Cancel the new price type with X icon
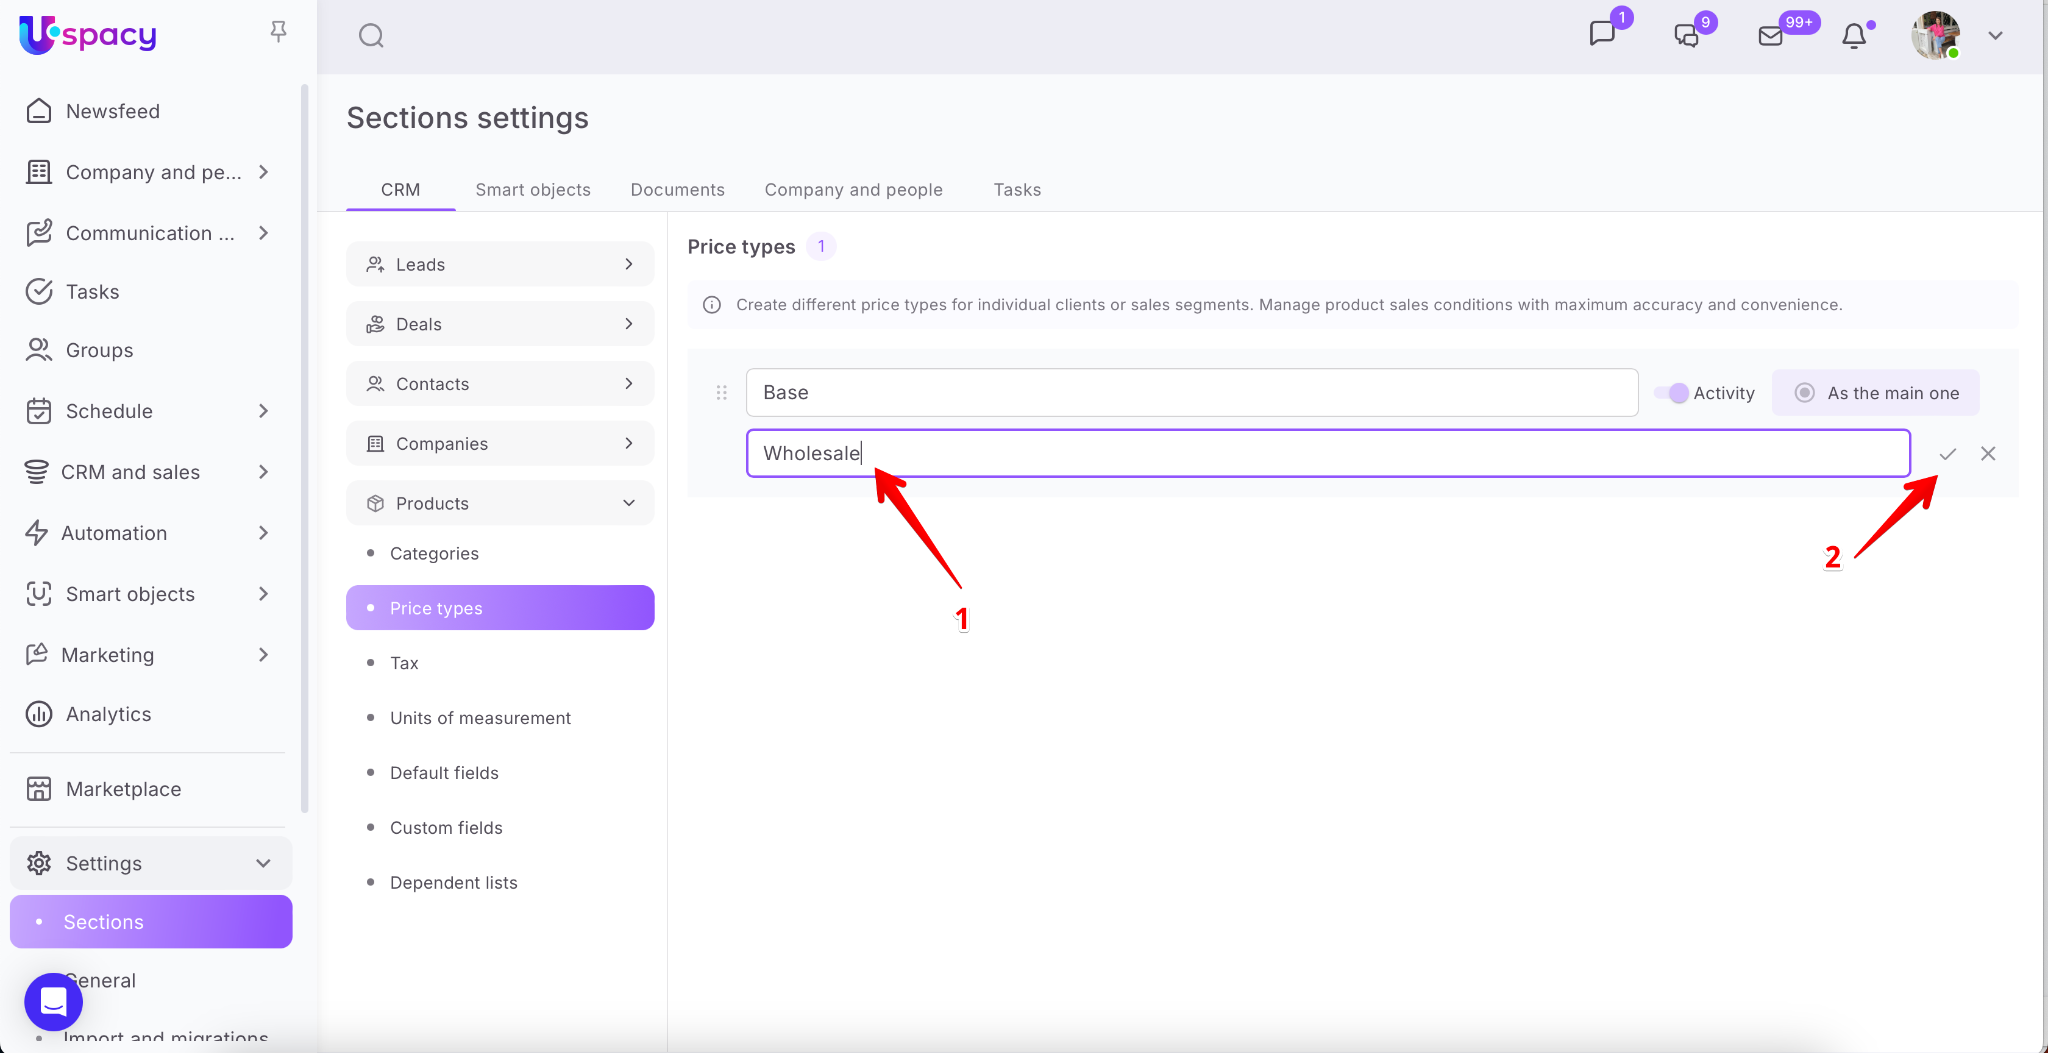Viewport: 2048px width, 1053px height. (1988, 454)
